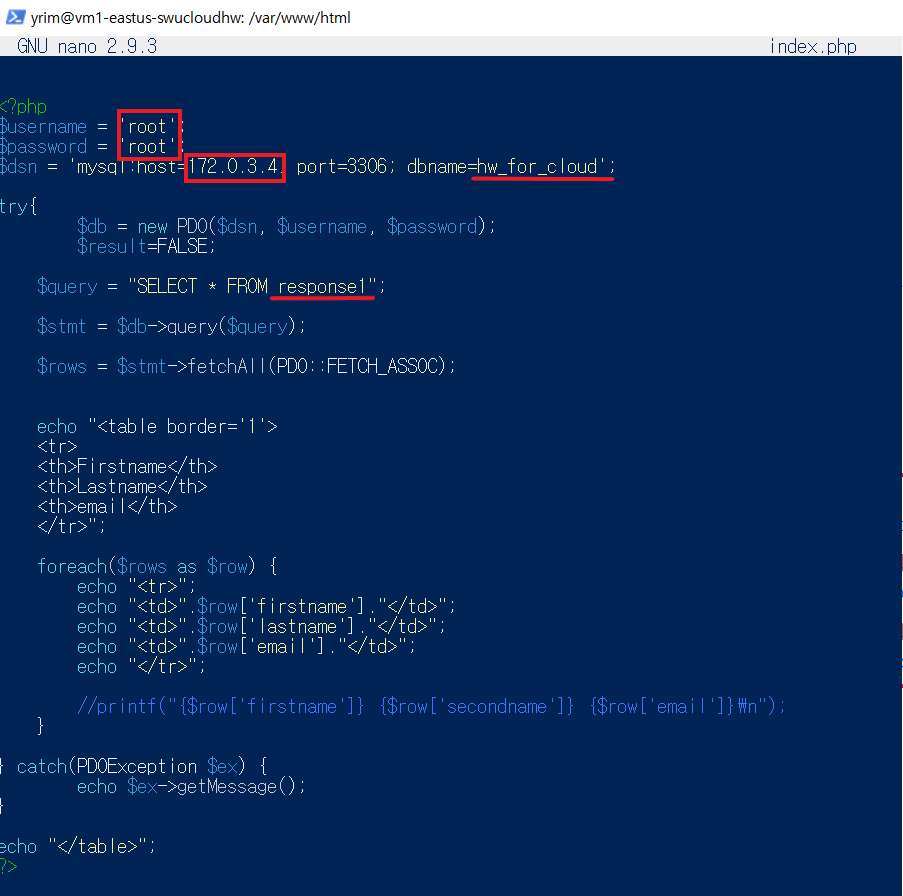This screenshot has height=896, width=903.
Task: Click the closing ?> PHP tag
Action: click(9, 867)
